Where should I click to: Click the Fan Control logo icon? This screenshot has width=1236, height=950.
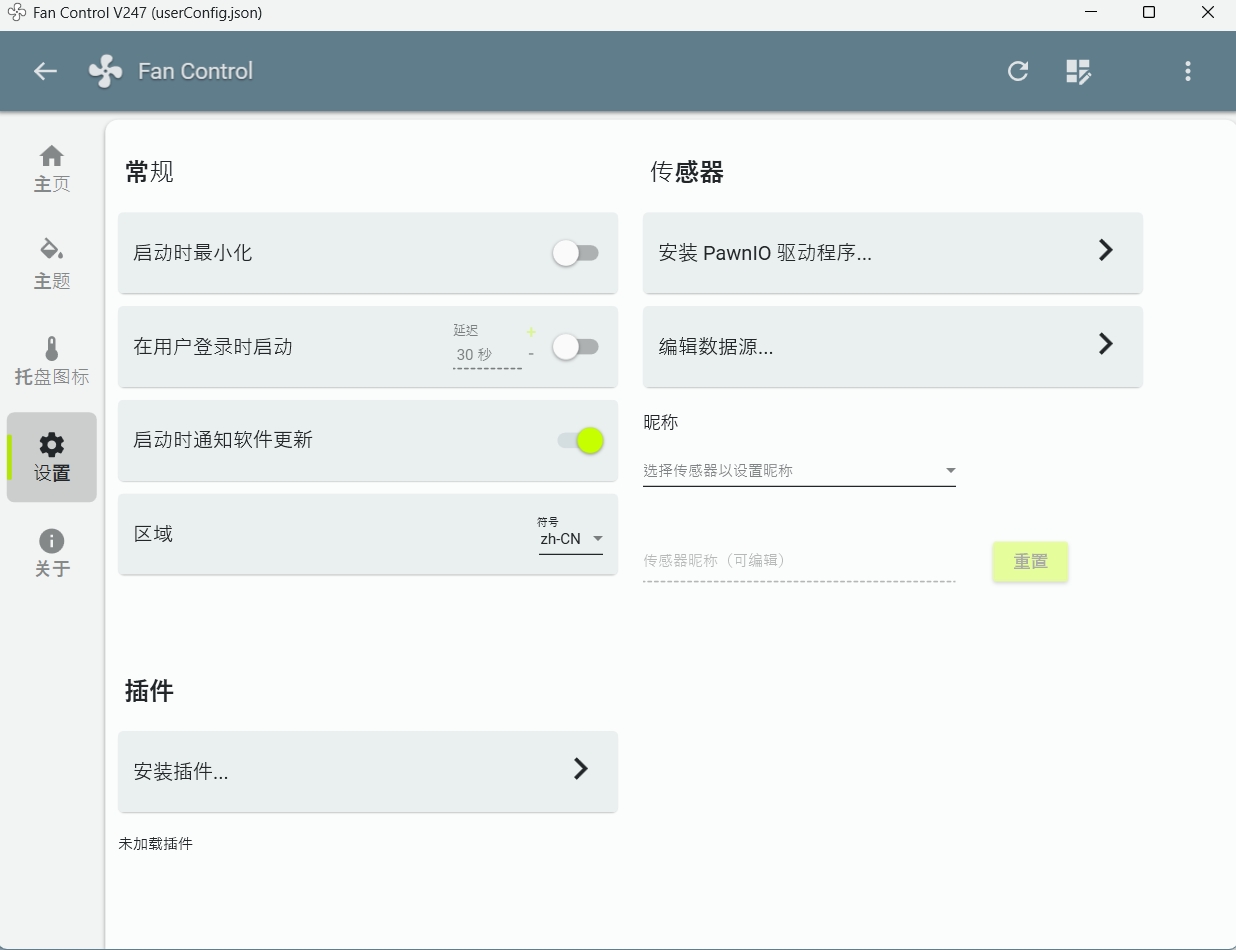pos(104,70)
